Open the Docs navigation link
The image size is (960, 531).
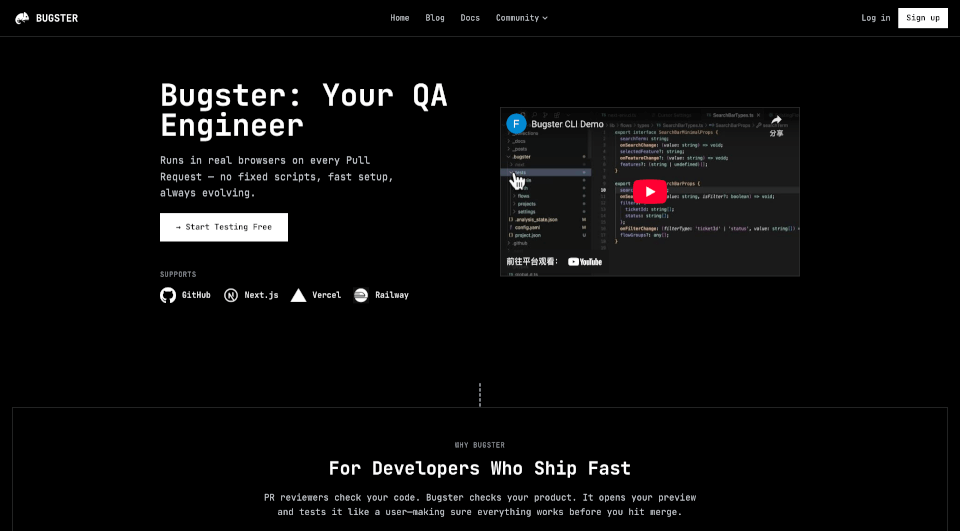coord(470,18)
